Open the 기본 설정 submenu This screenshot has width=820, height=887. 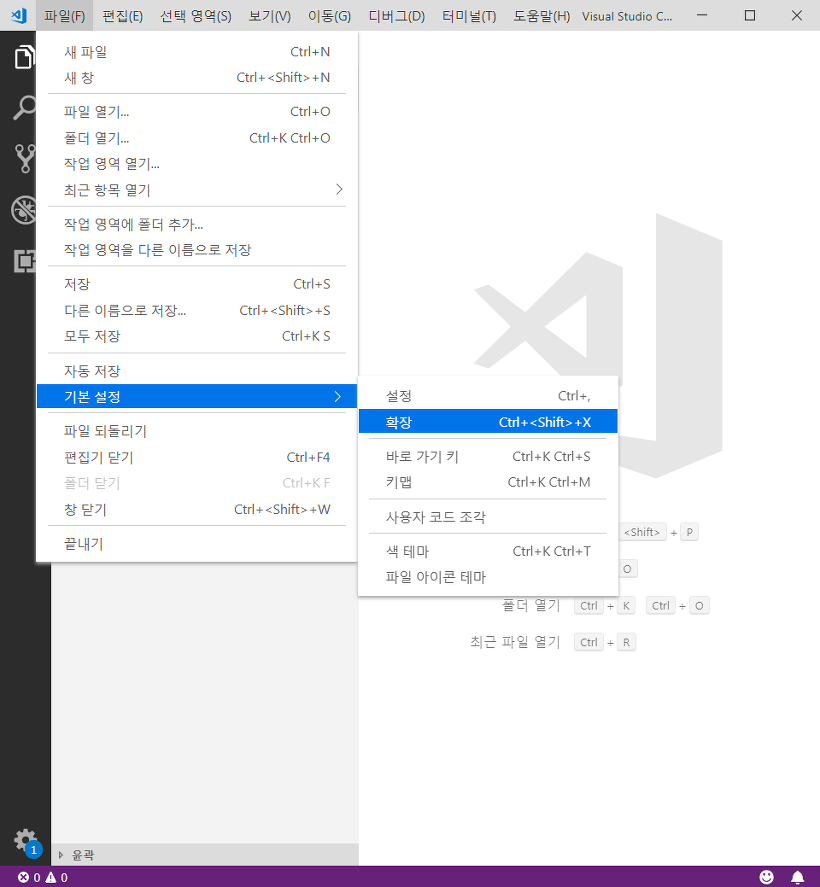197,396
